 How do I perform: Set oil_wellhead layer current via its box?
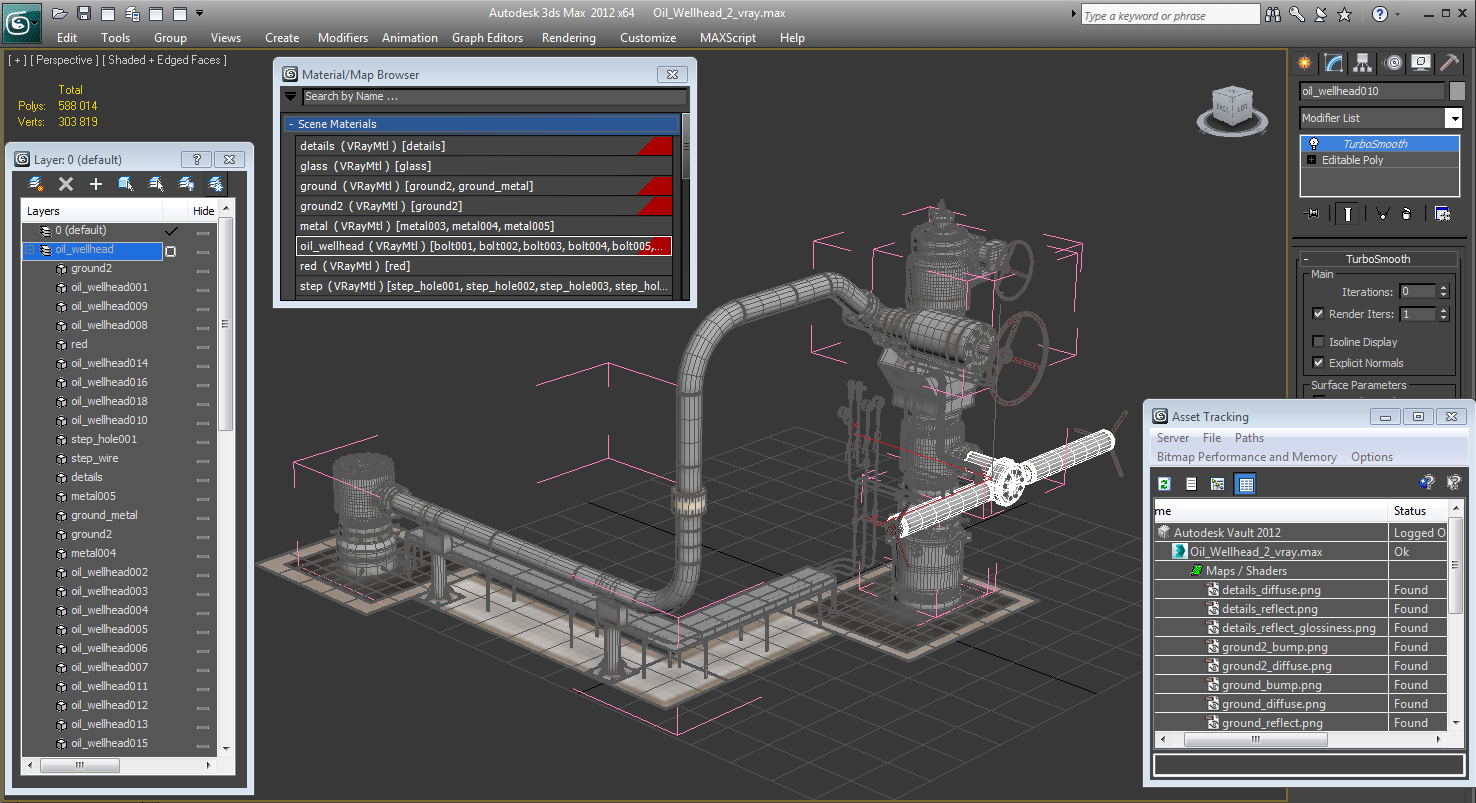click(x=171, y=250)
